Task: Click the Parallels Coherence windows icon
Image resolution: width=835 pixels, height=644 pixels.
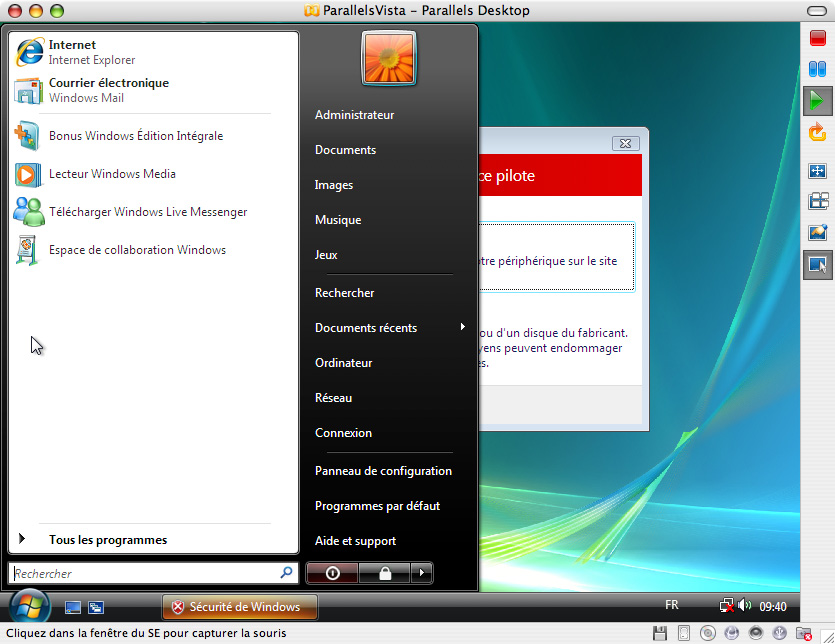Action: 818,201
